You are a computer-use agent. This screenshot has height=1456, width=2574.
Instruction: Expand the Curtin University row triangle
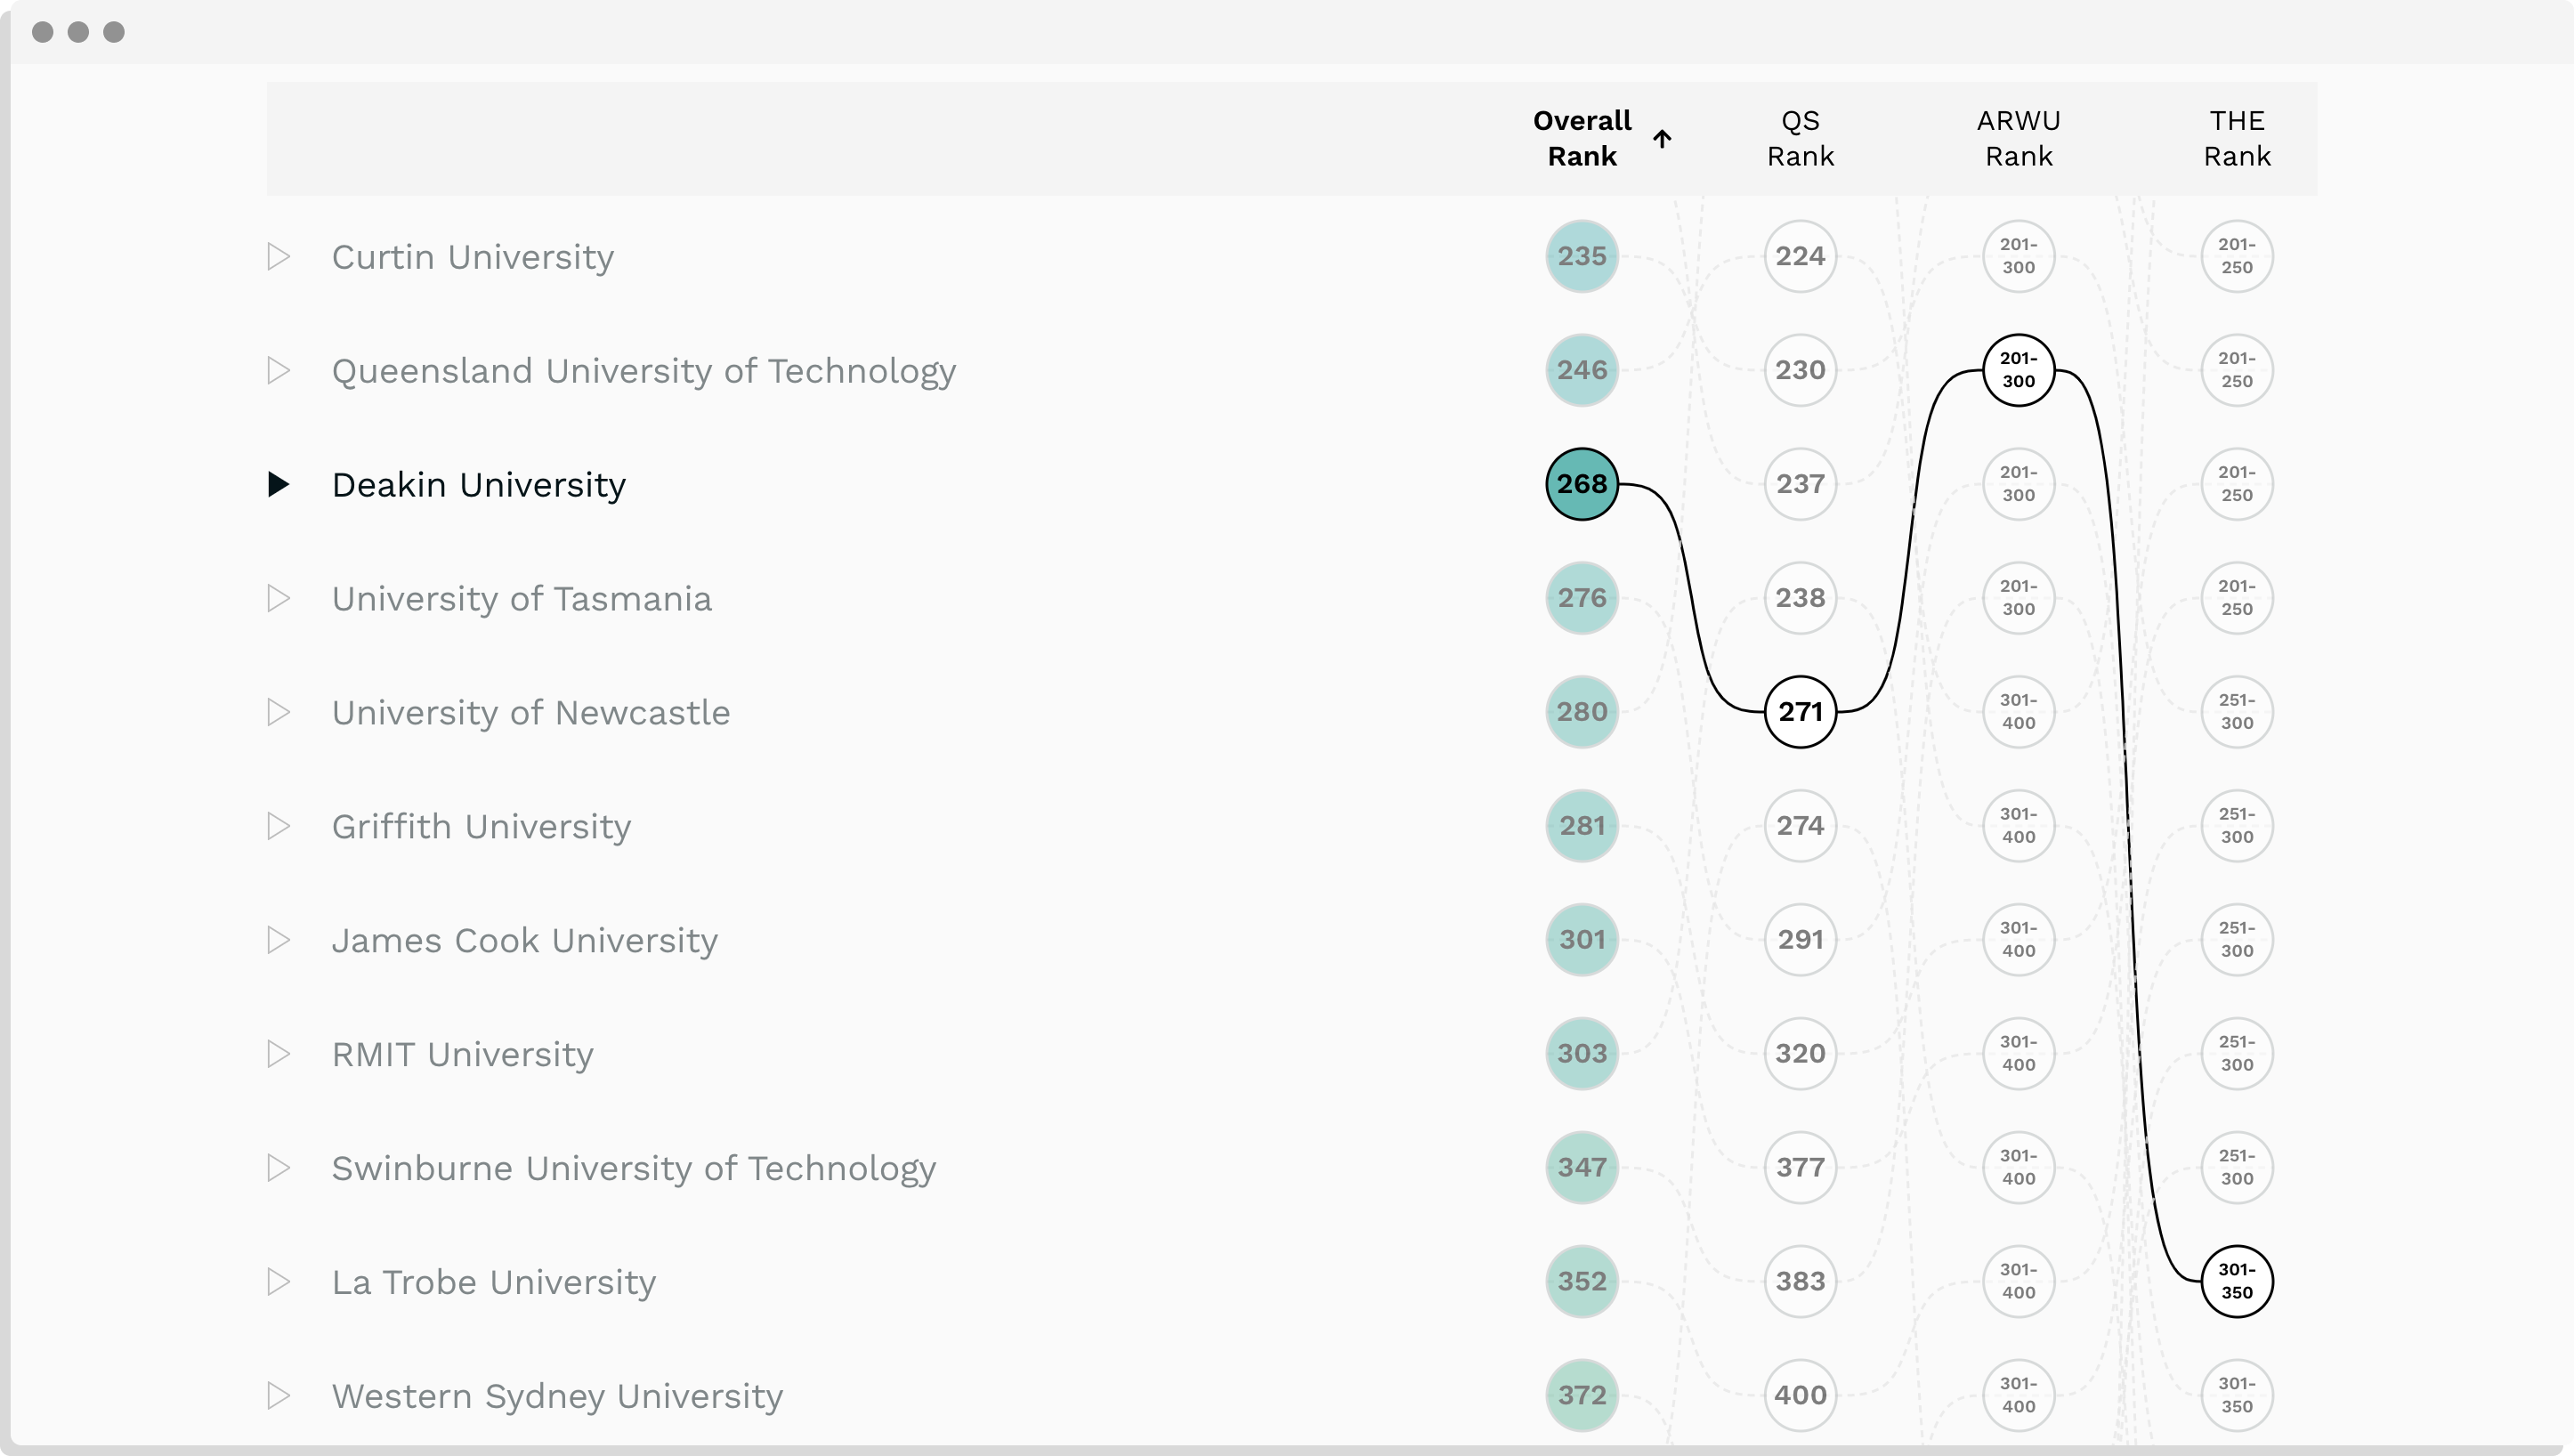pyautogui.click(x=279, y=257)
